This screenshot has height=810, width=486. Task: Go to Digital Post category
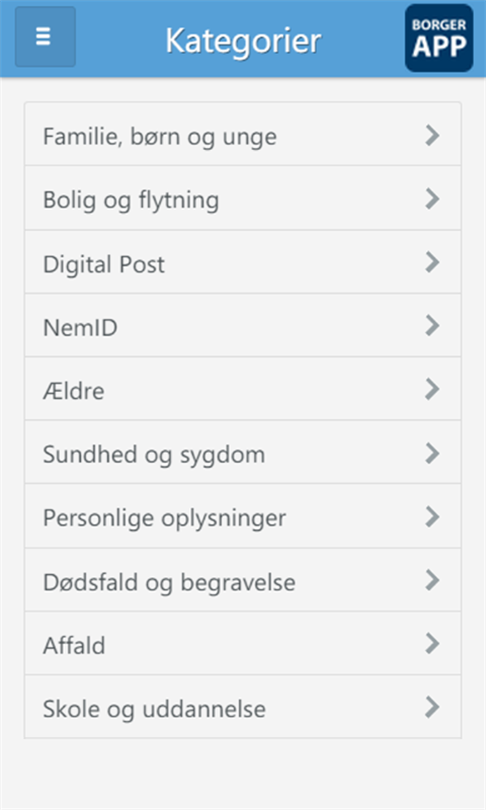click(243, 262)
